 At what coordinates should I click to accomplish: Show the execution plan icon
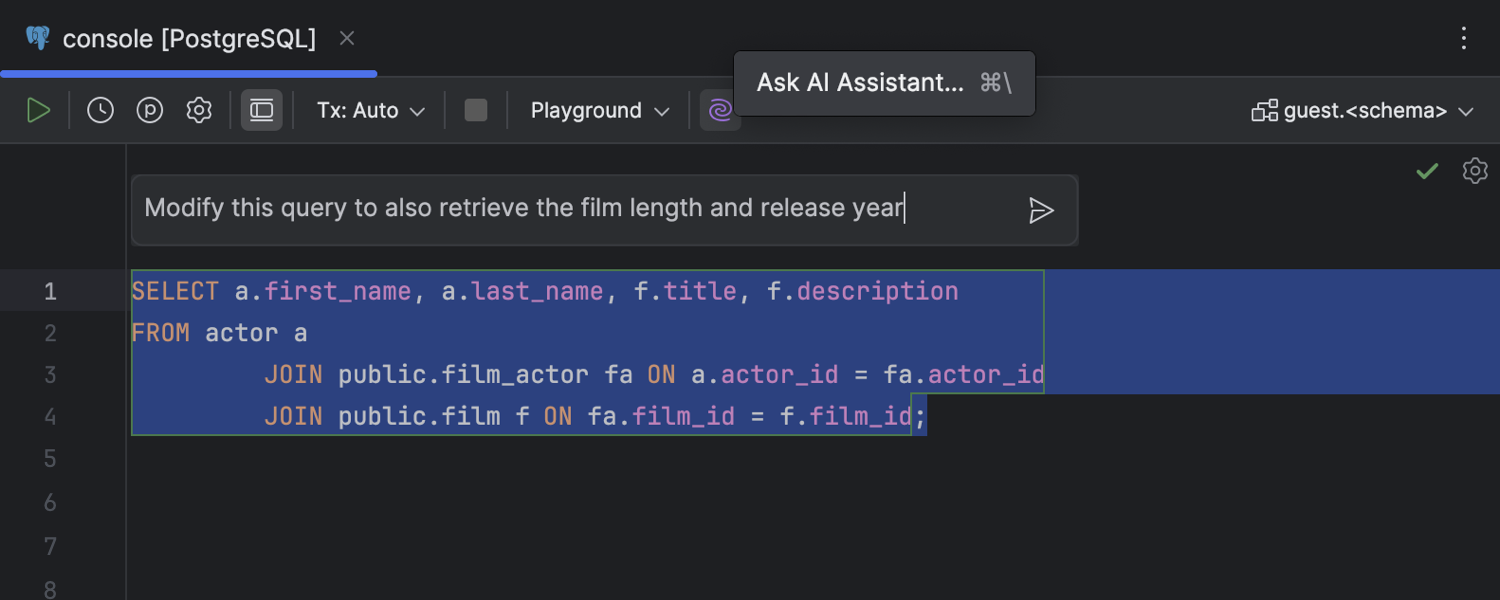(149, 110)
